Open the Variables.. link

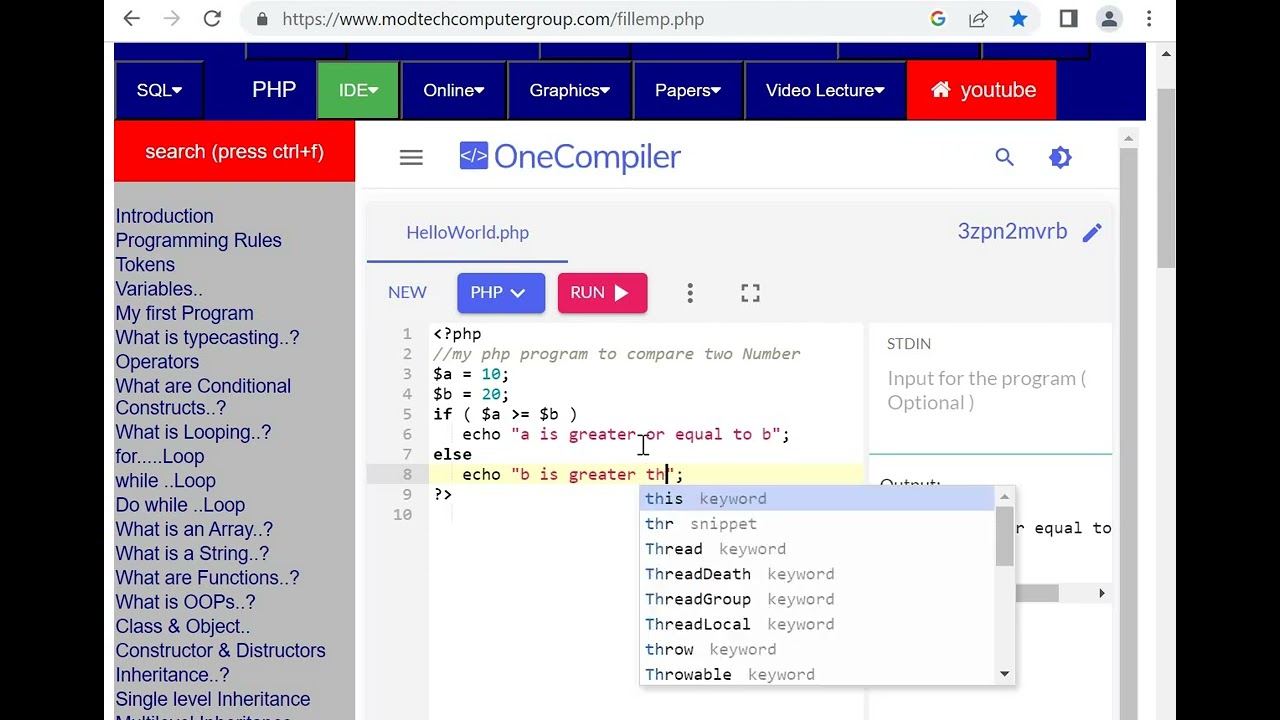coord(159,289)
